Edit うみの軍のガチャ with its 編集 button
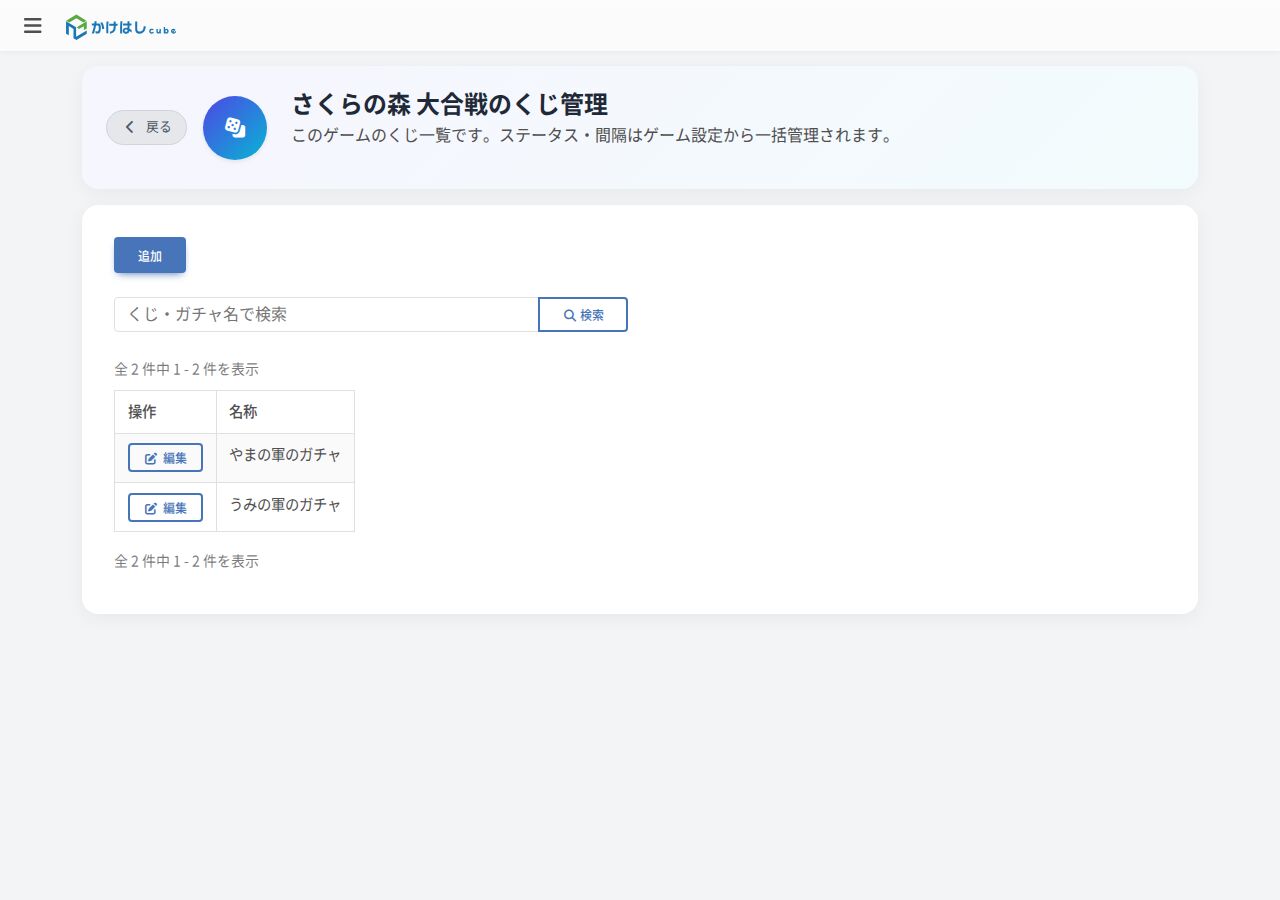1280x900 pixels. (x=165, y=508)
